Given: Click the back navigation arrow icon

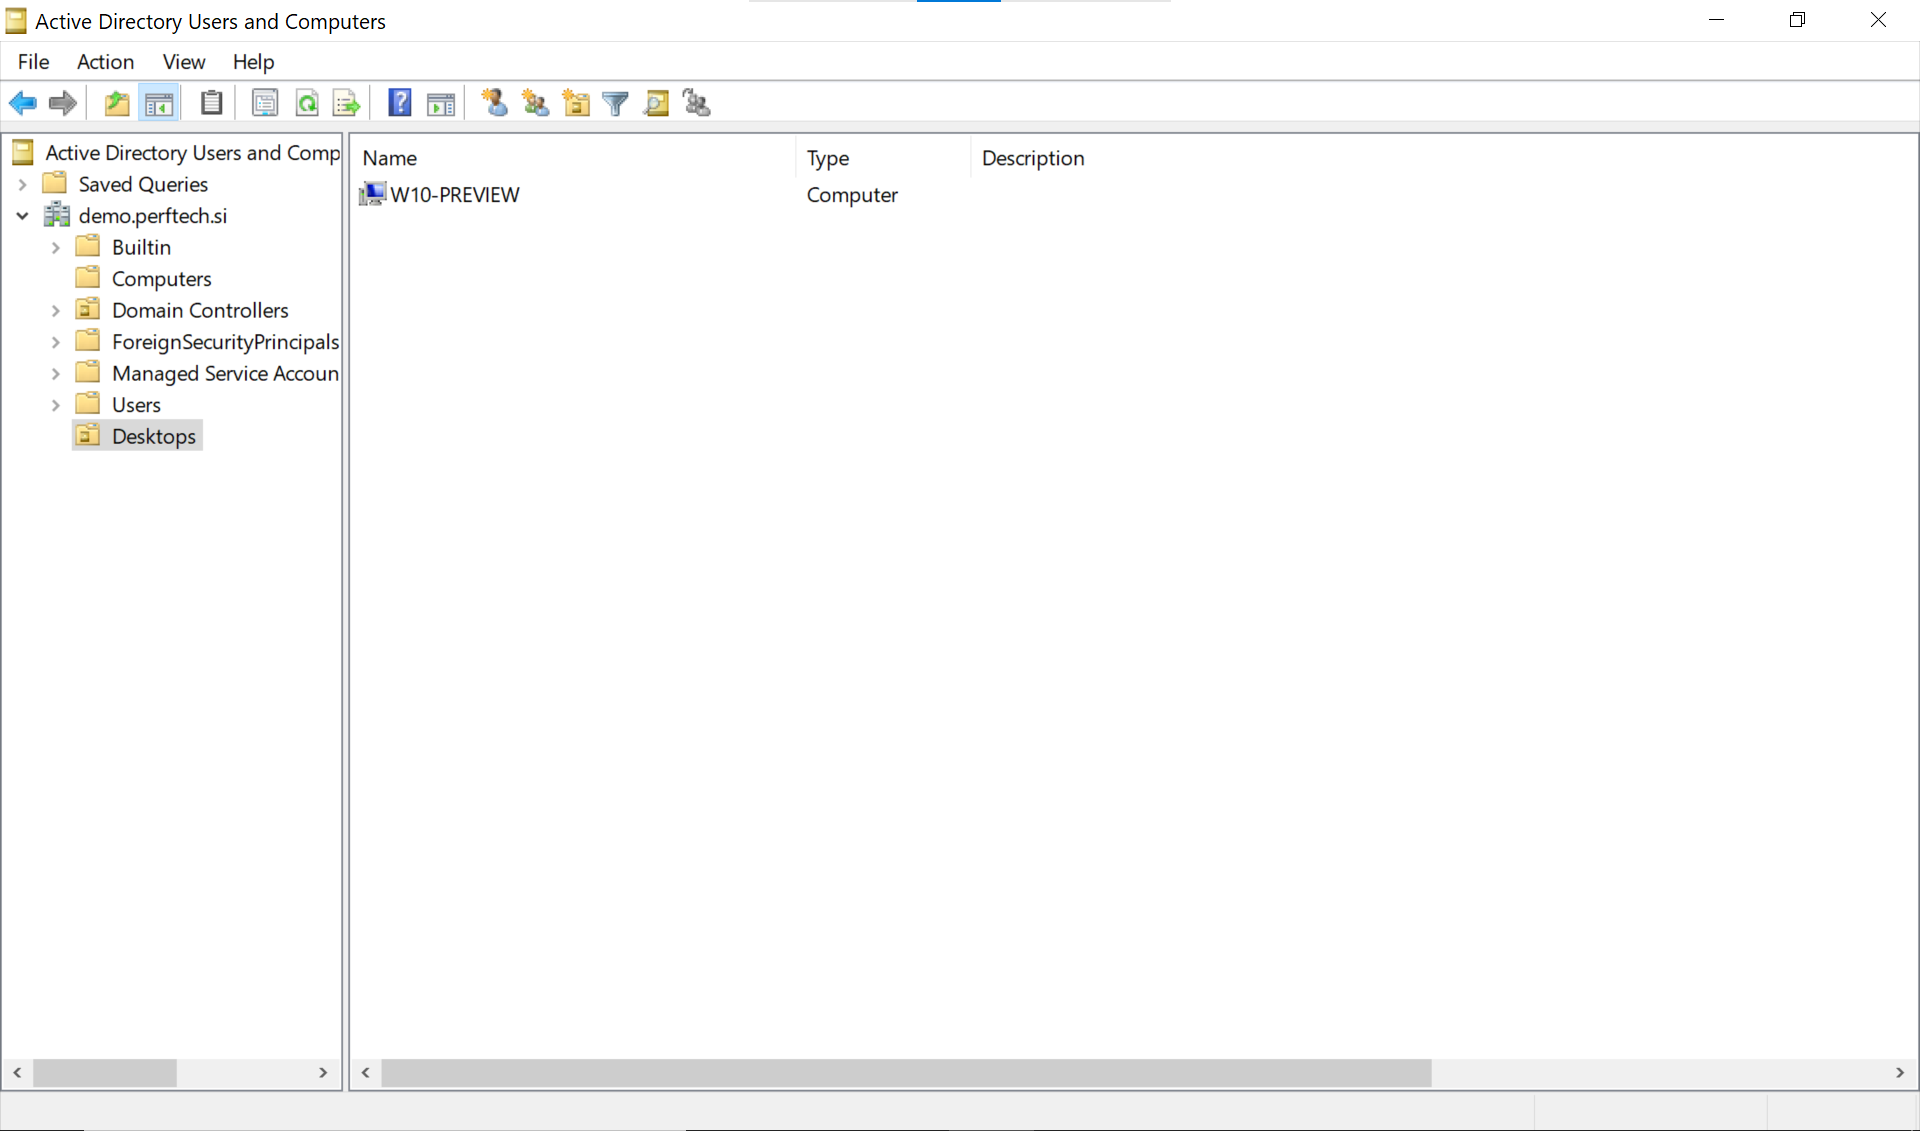Looking at the screenshot, I should pyautogui.click(x=24, y=102).
